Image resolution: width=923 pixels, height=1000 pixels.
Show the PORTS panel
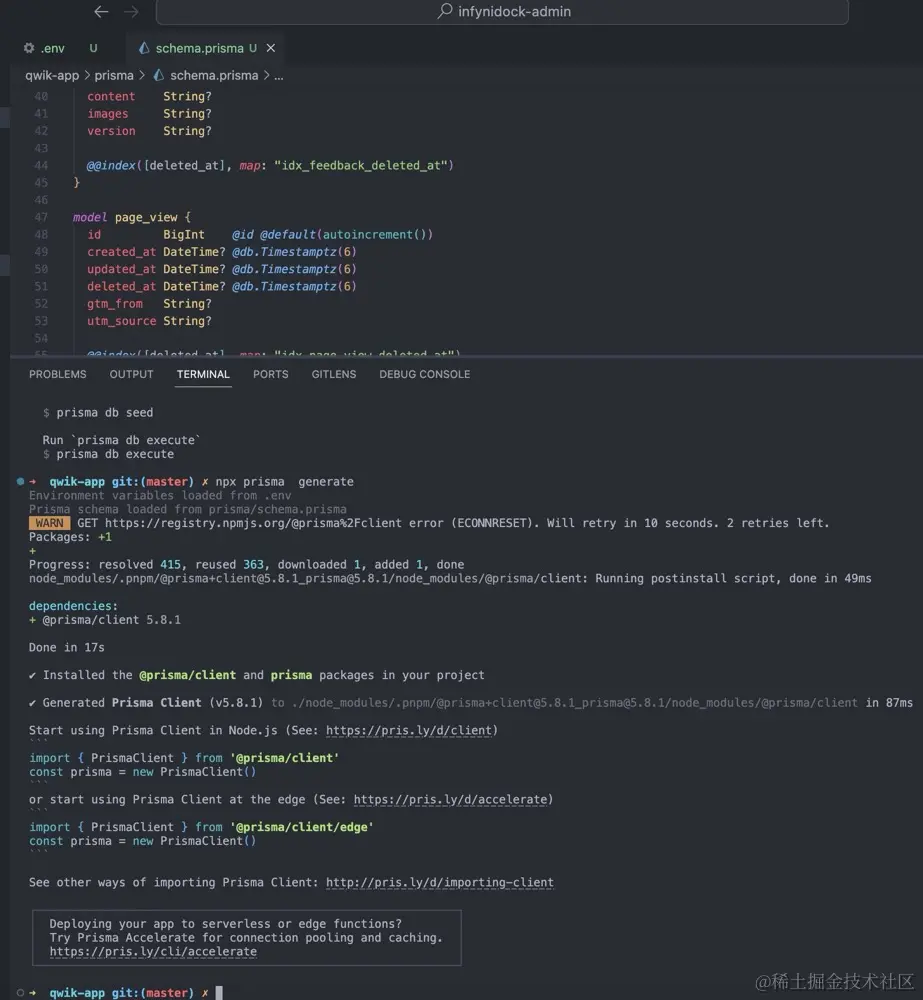coord(270,374)
